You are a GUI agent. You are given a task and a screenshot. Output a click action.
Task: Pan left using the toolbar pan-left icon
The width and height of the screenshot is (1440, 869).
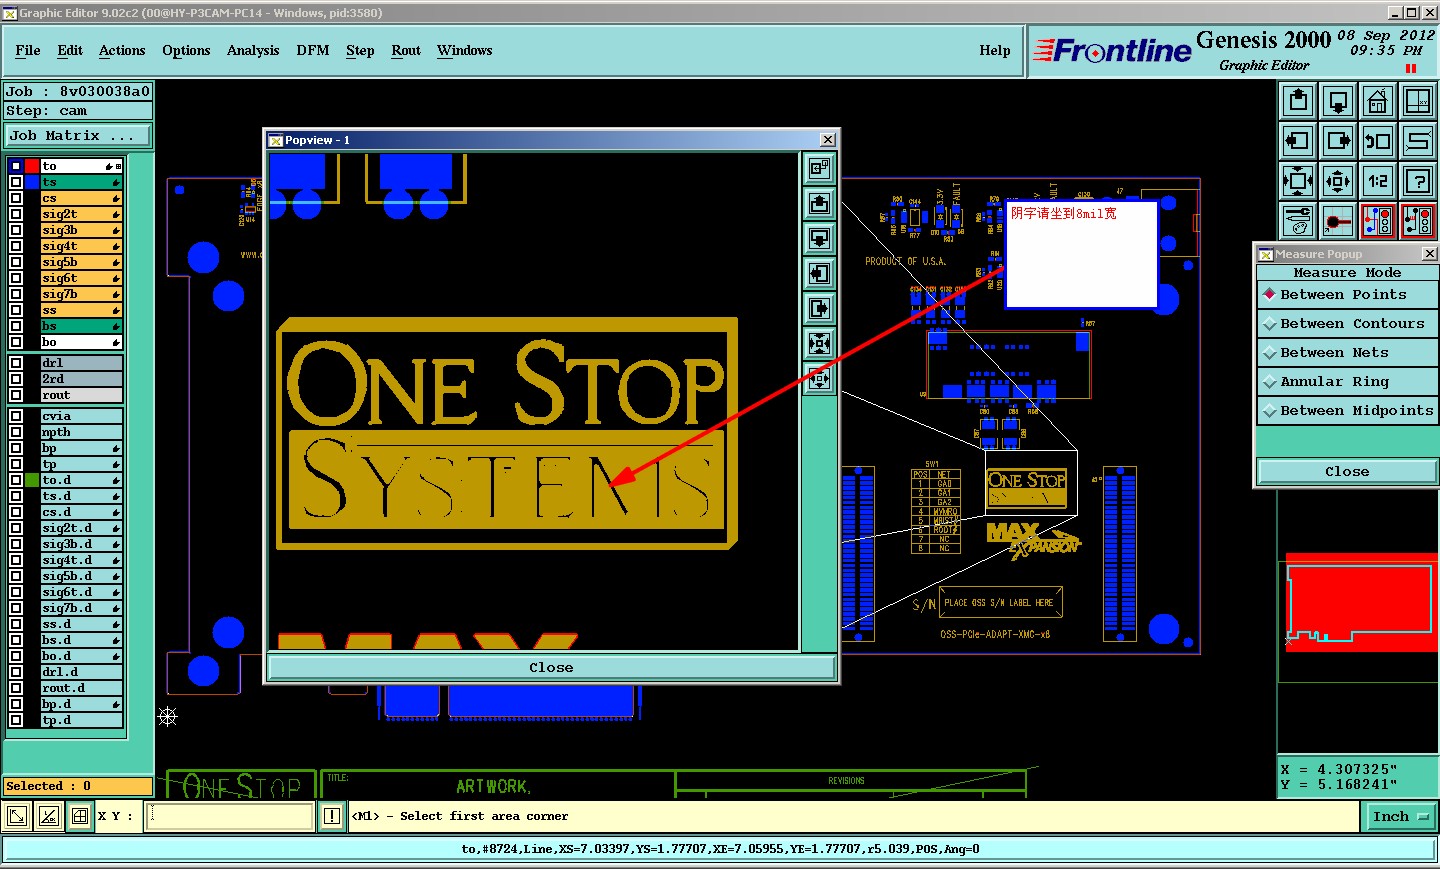pos(1298,141)
